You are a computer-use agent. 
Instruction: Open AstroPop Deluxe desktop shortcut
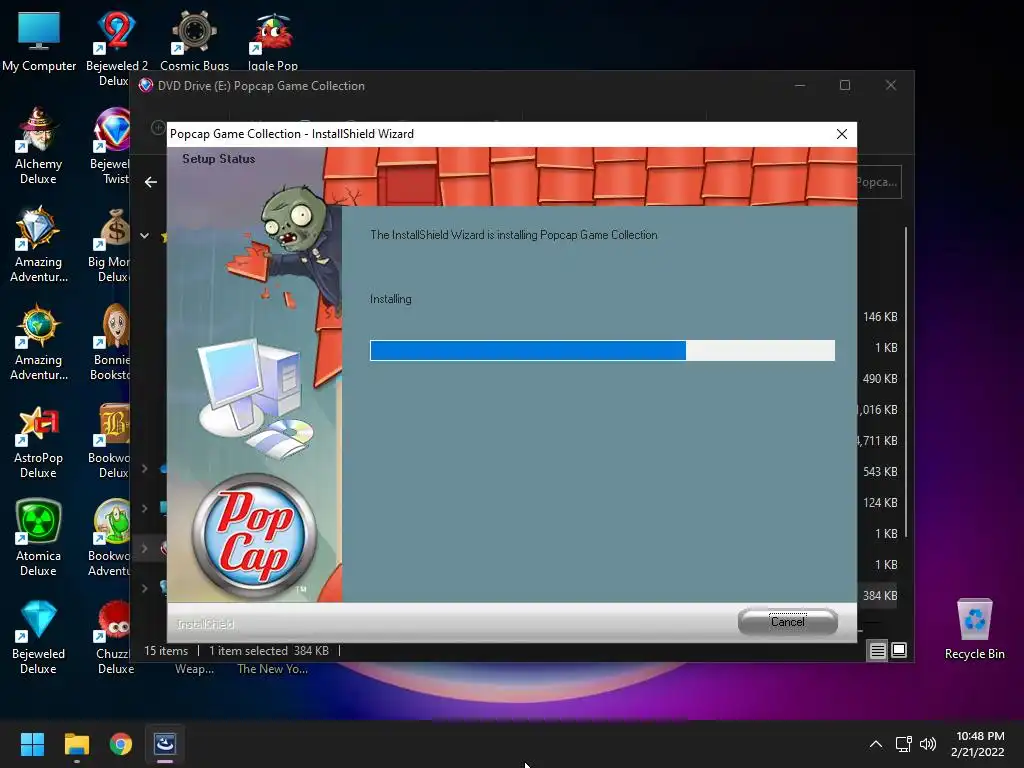(x=39, y=441)
